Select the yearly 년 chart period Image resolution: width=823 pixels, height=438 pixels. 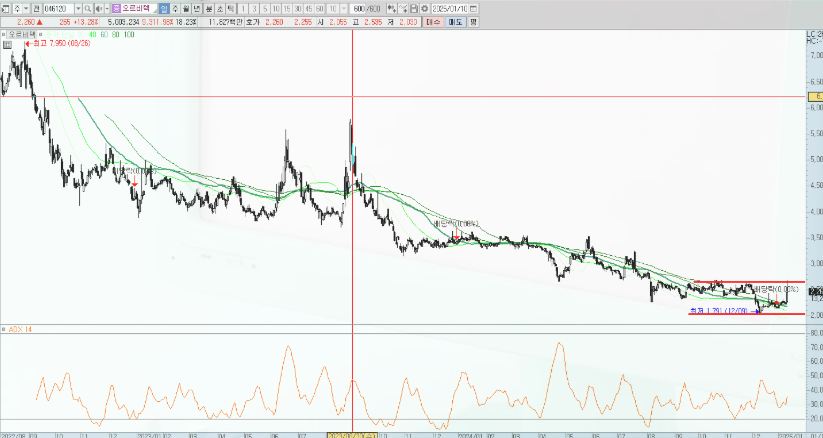pos(196,9)
